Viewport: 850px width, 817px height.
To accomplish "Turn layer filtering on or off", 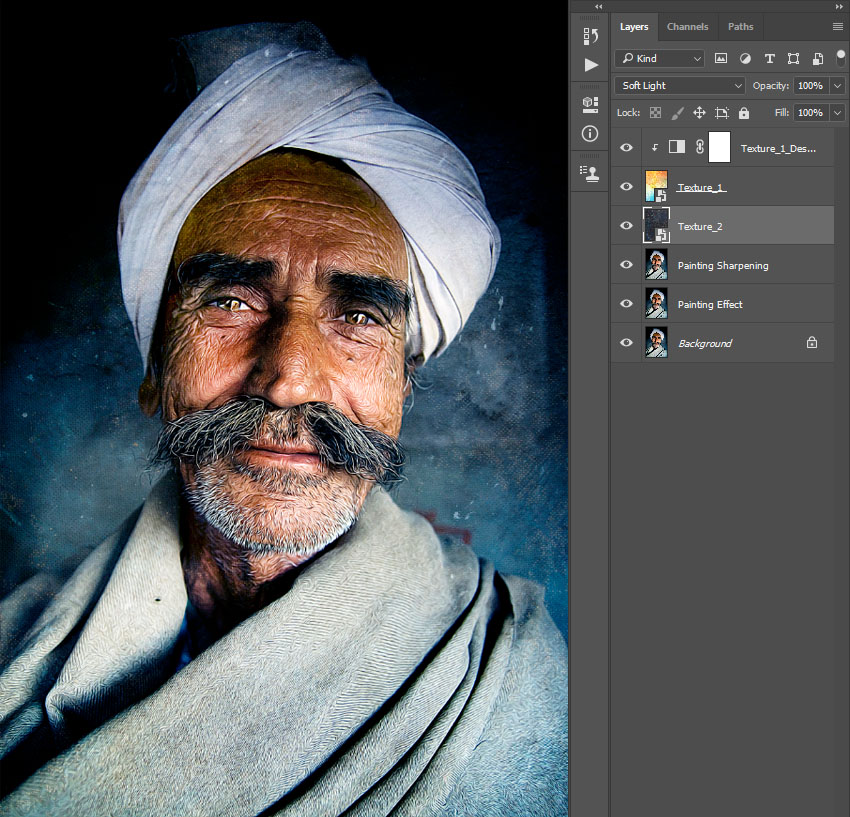I will (840, 57).
